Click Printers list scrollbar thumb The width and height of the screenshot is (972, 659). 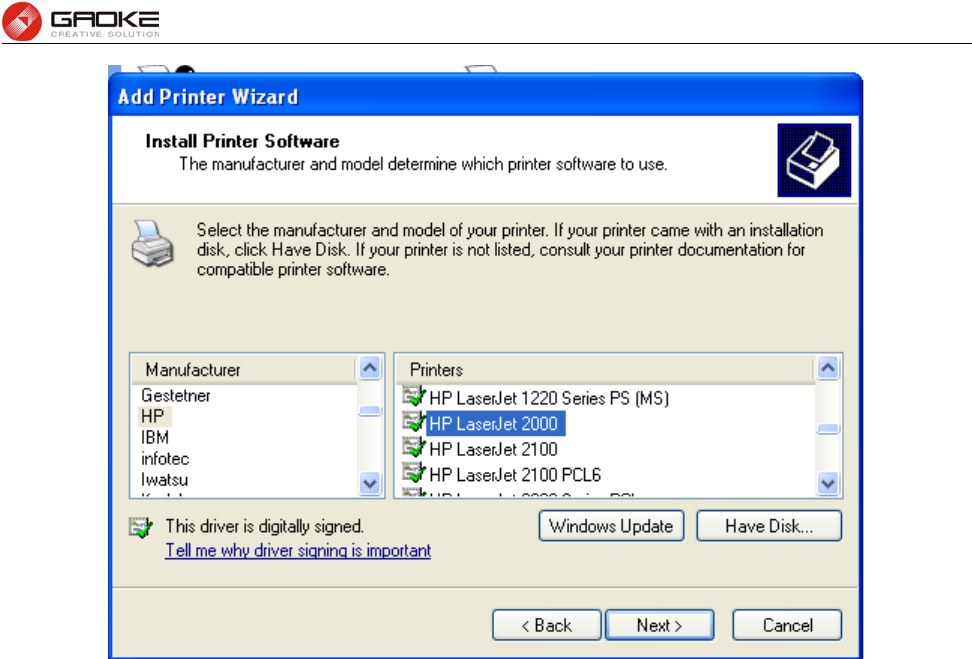[x=828, y=428]
